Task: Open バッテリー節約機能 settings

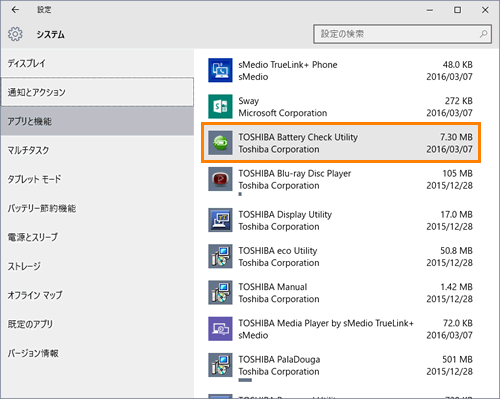Action: [x=97, y=208]
